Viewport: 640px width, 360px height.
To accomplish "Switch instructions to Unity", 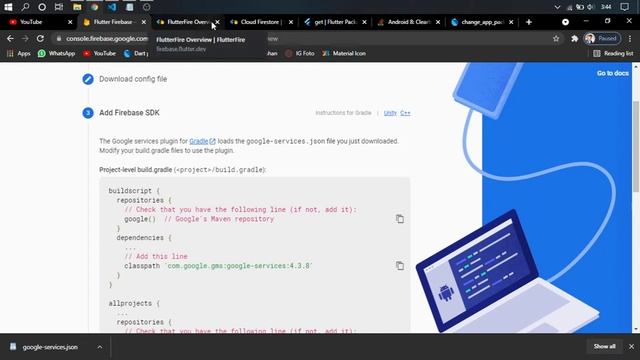I will pos(390,113).
